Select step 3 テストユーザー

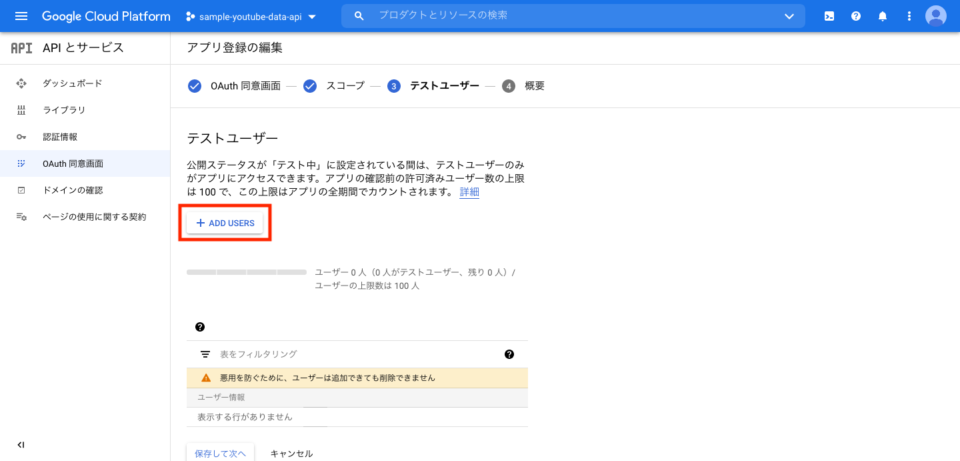(x=433, y=86)
